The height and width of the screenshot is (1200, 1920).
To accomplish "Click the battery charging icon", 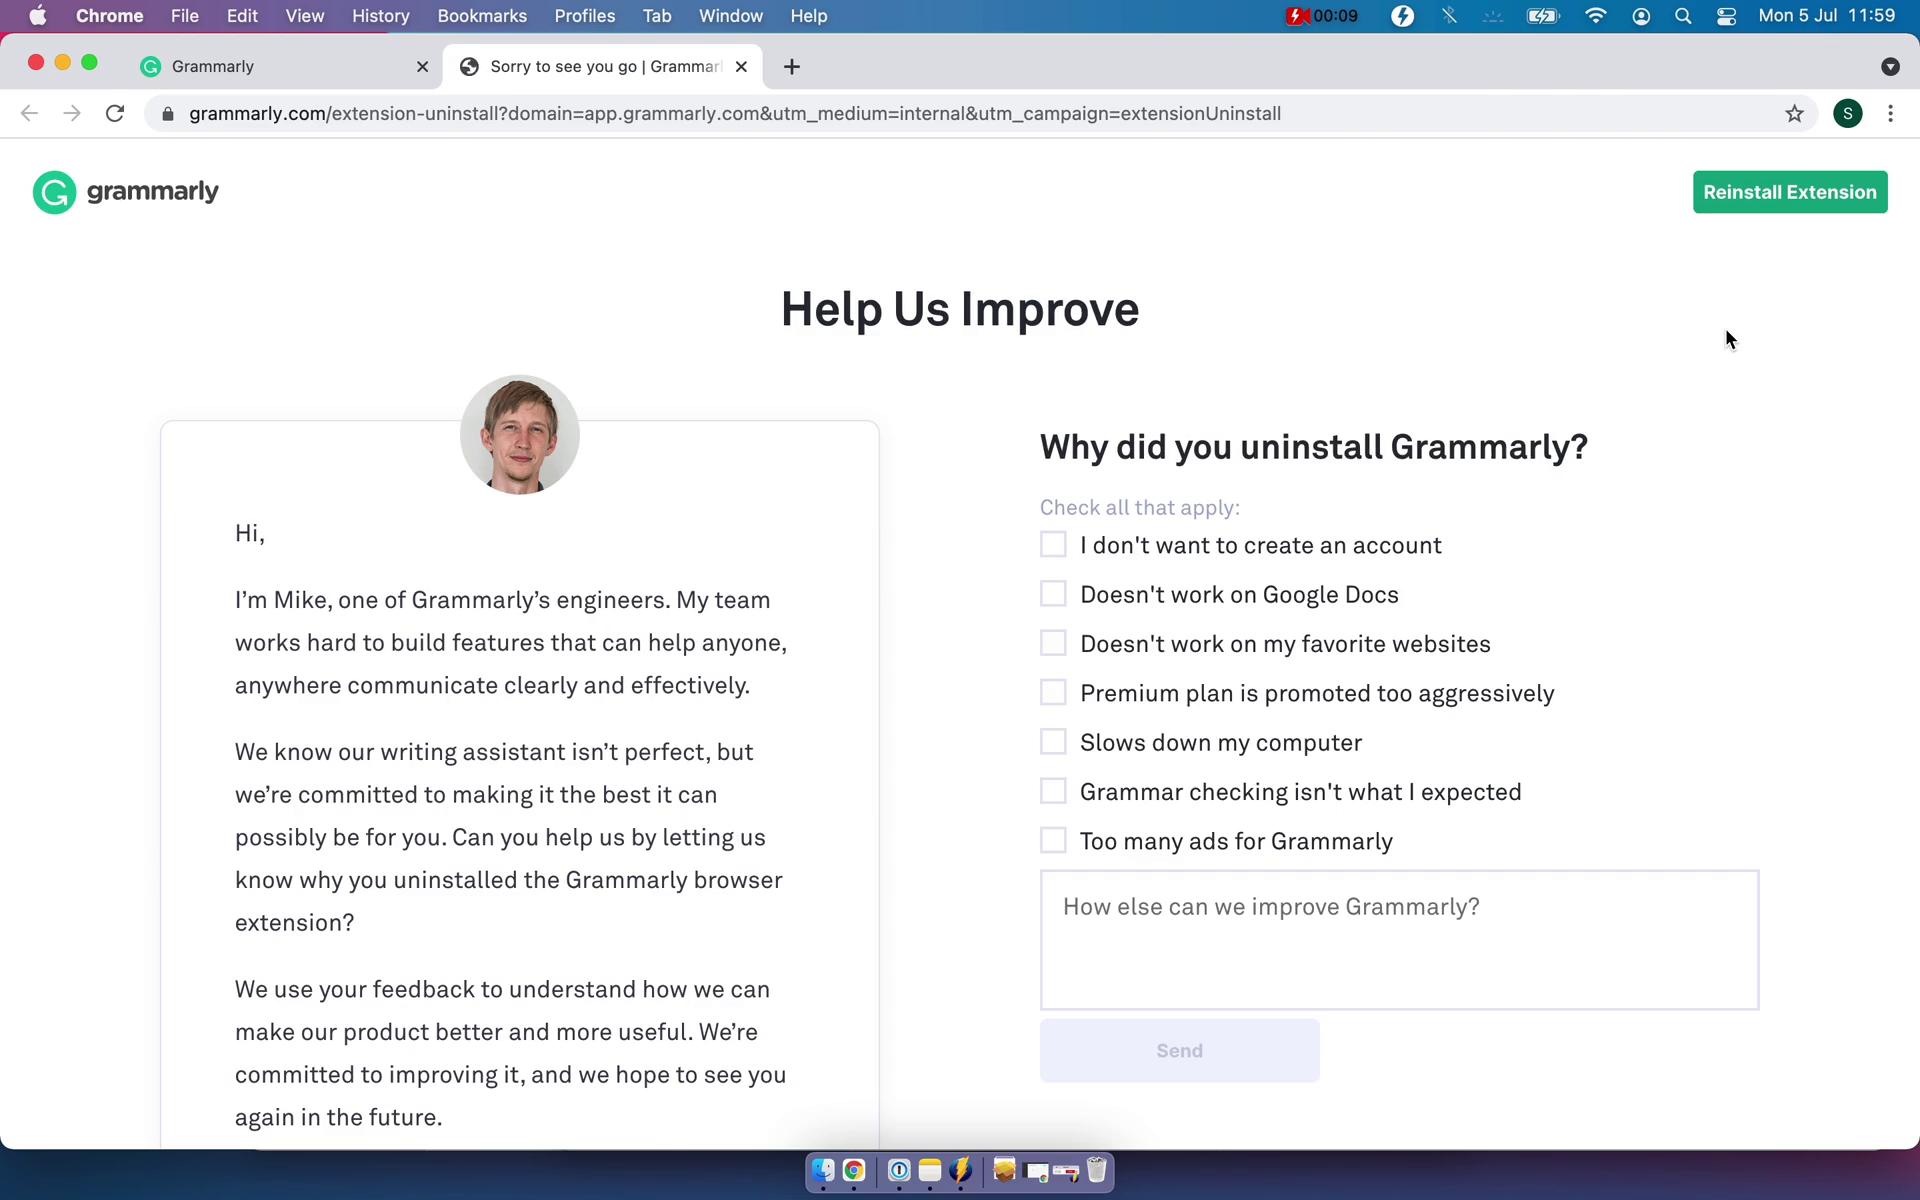I will [1543, 16].
